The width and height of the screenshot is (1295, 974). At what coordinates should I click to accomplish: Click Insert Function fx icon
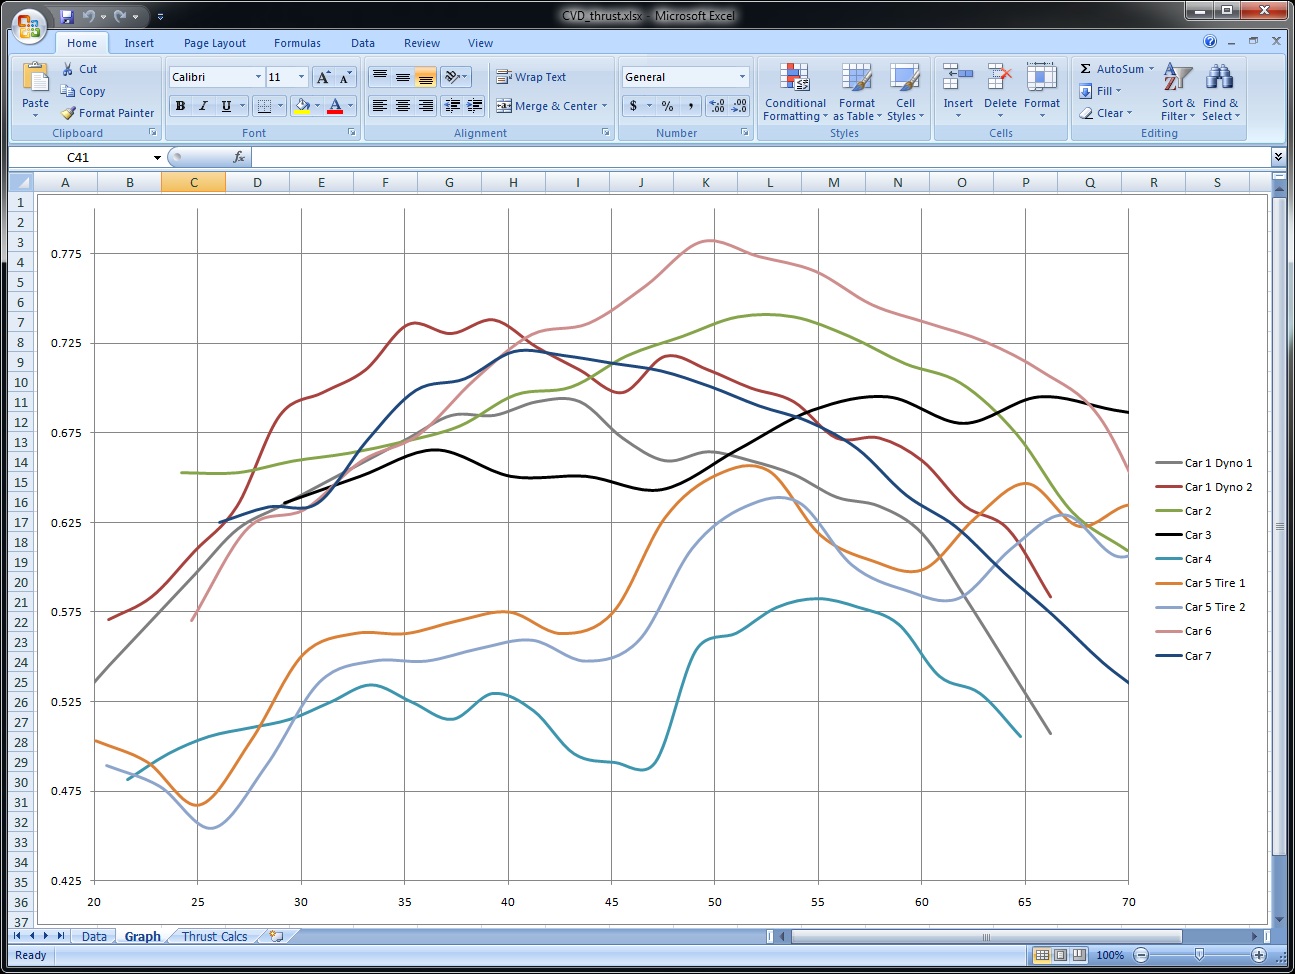click(239, 157)
